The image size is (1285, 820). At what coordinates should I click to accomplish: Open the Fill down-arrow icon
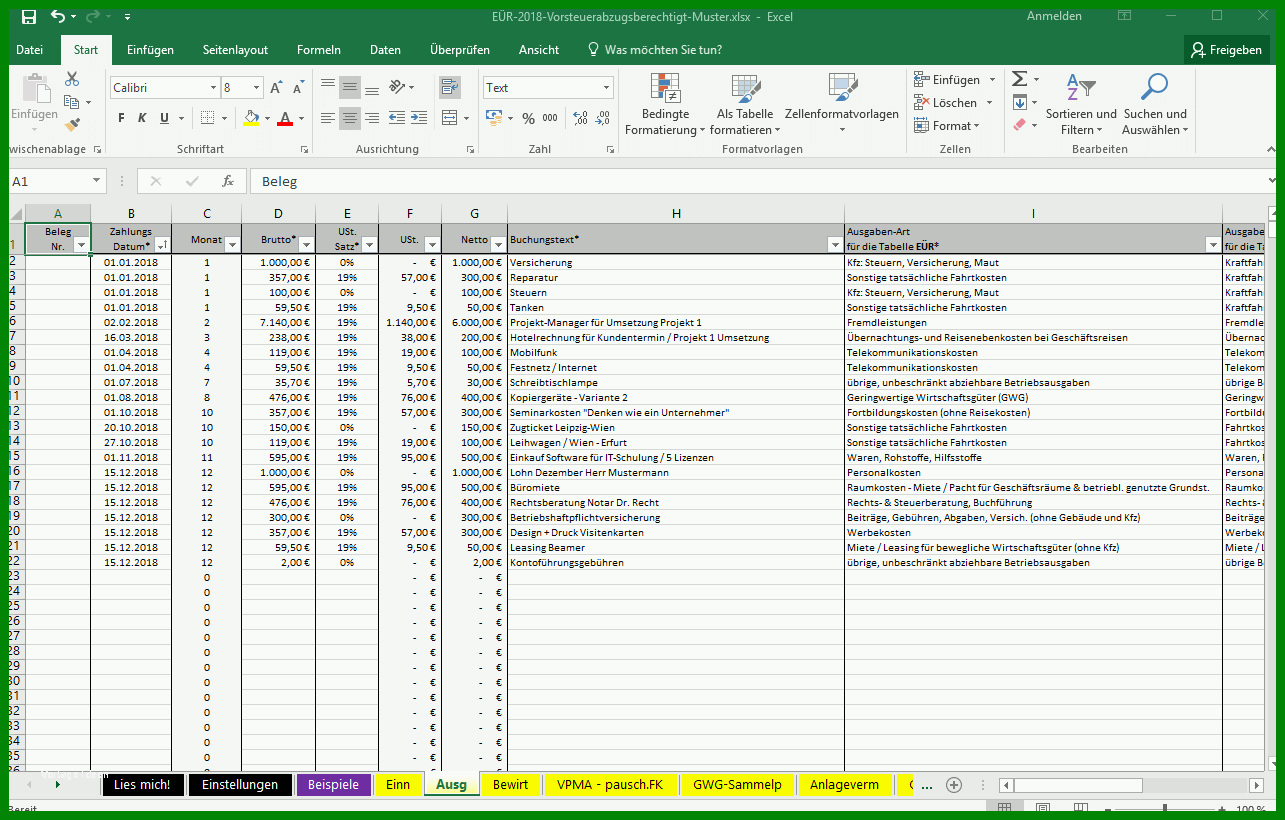click(x=1019, y=102)
